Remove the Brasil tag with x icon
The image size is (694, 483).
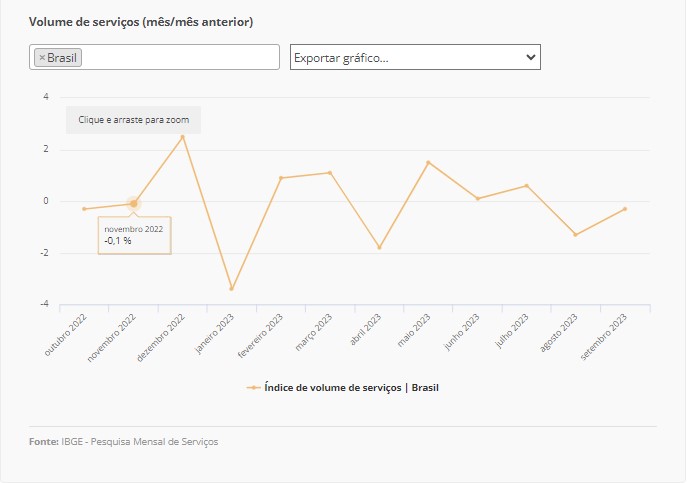(42, 58)
